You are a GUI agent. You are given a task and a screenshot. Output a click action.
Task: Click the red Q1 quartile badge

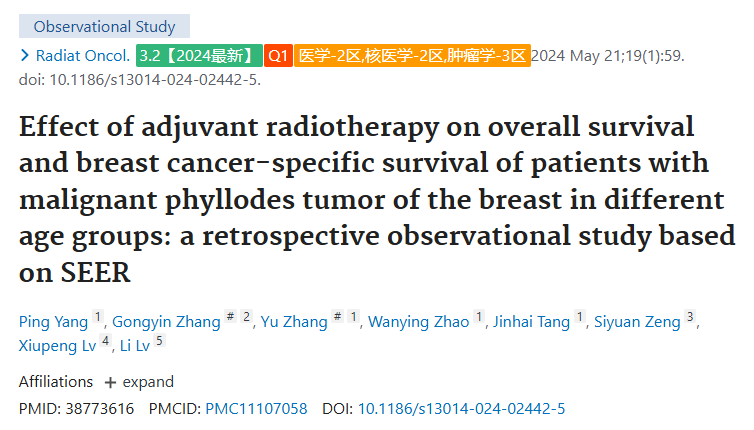coord(278,56)
